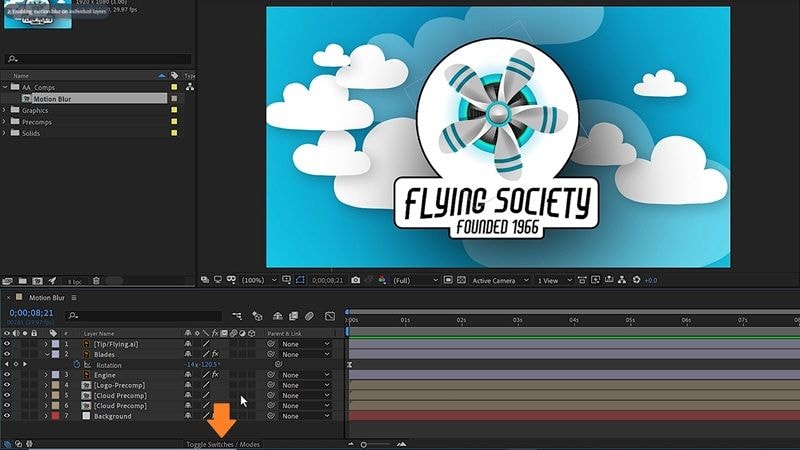Click the Draft 3D icon in timeline header
This screenshot has height=450, width=800.
(x=257, y=316)
